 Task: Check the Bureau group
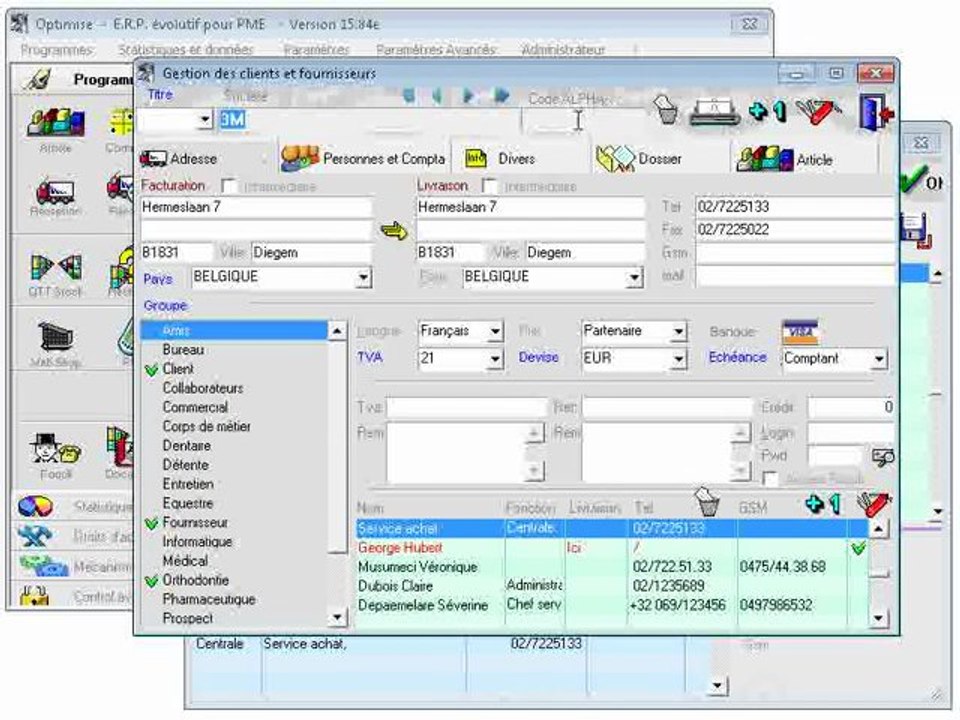[x=183, y=350]
